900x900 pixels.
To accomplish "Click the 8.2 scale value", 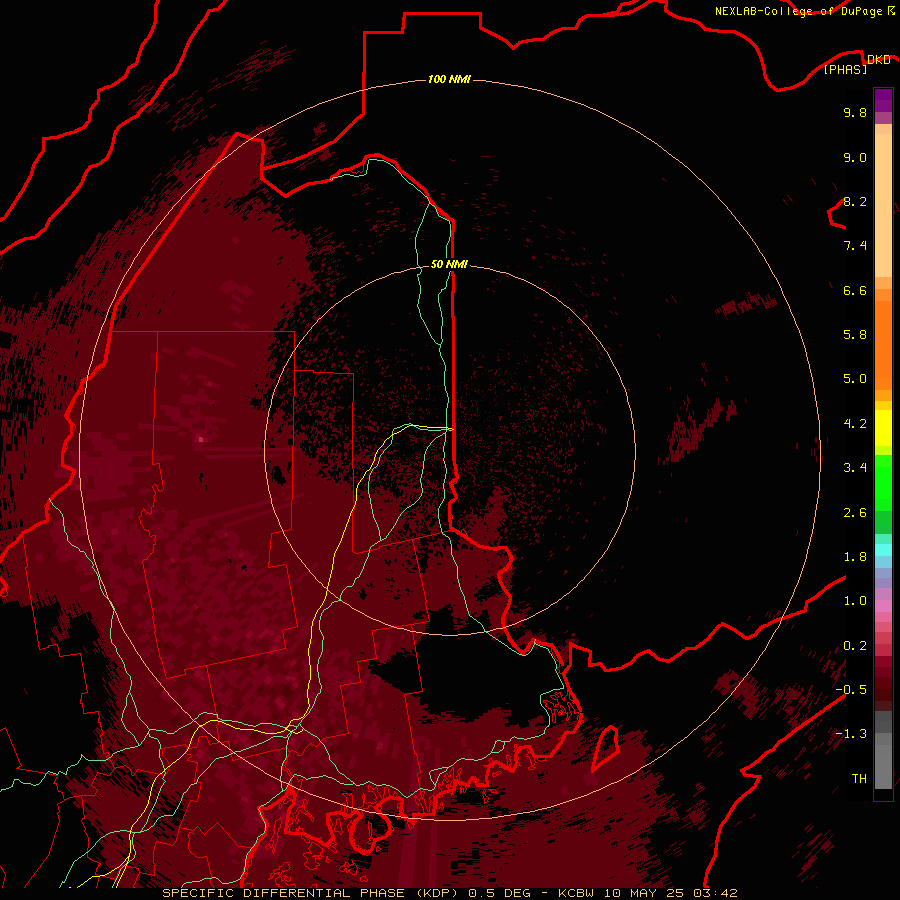I will pyautogui.click(x=855, y=201).
